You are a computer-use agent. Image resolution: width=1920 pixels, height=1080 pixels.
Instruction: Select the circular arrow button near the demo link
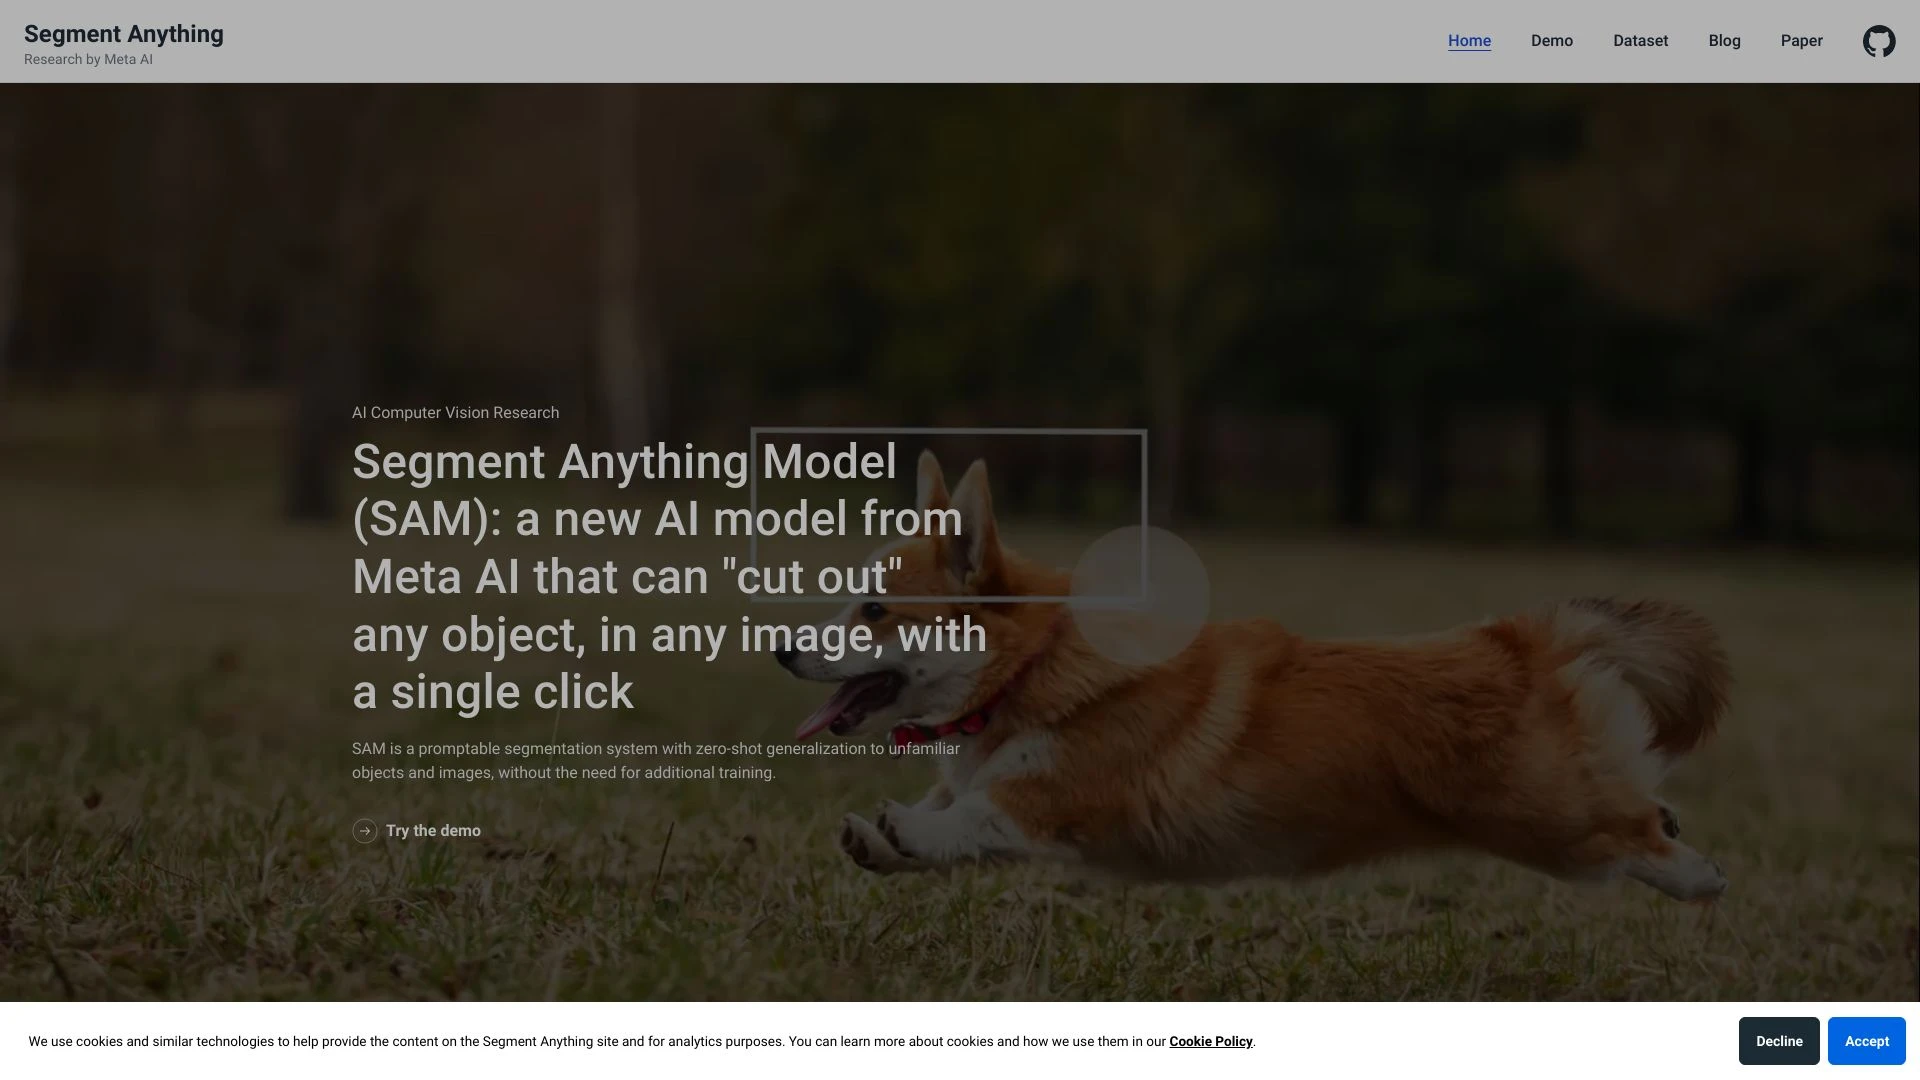(365, 831)
